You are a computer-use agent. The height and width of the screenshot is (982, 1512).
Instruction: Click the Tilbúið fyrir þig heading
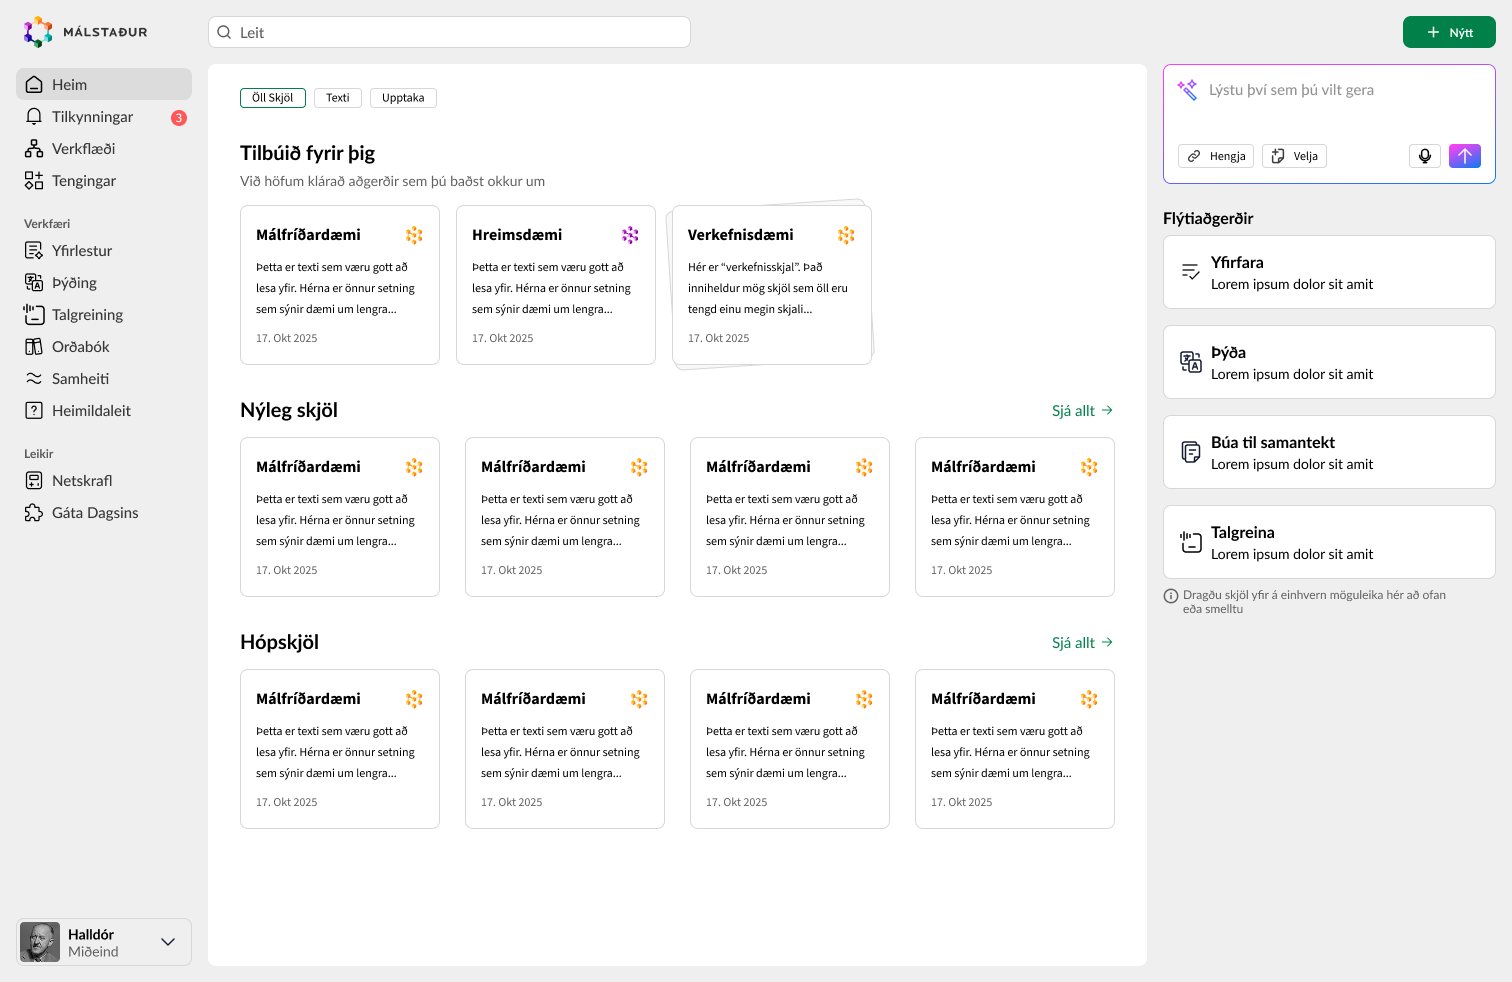(x=308, y=153)
